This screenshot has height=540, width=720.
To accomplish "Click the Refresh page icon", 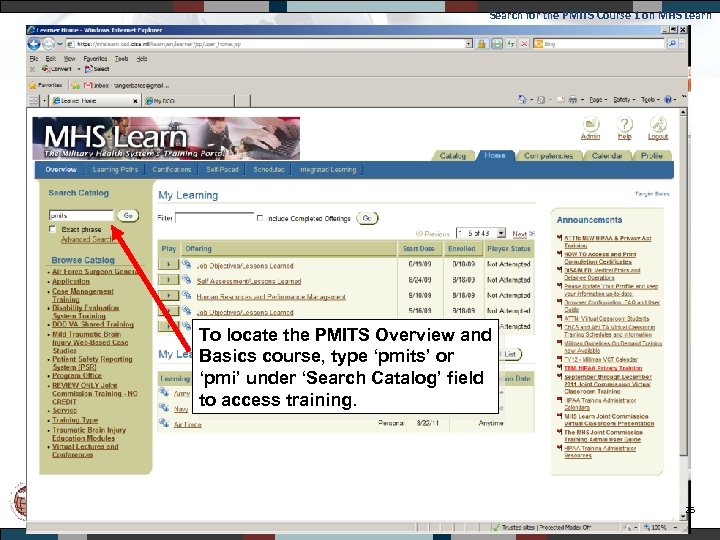I will [511, 44].
